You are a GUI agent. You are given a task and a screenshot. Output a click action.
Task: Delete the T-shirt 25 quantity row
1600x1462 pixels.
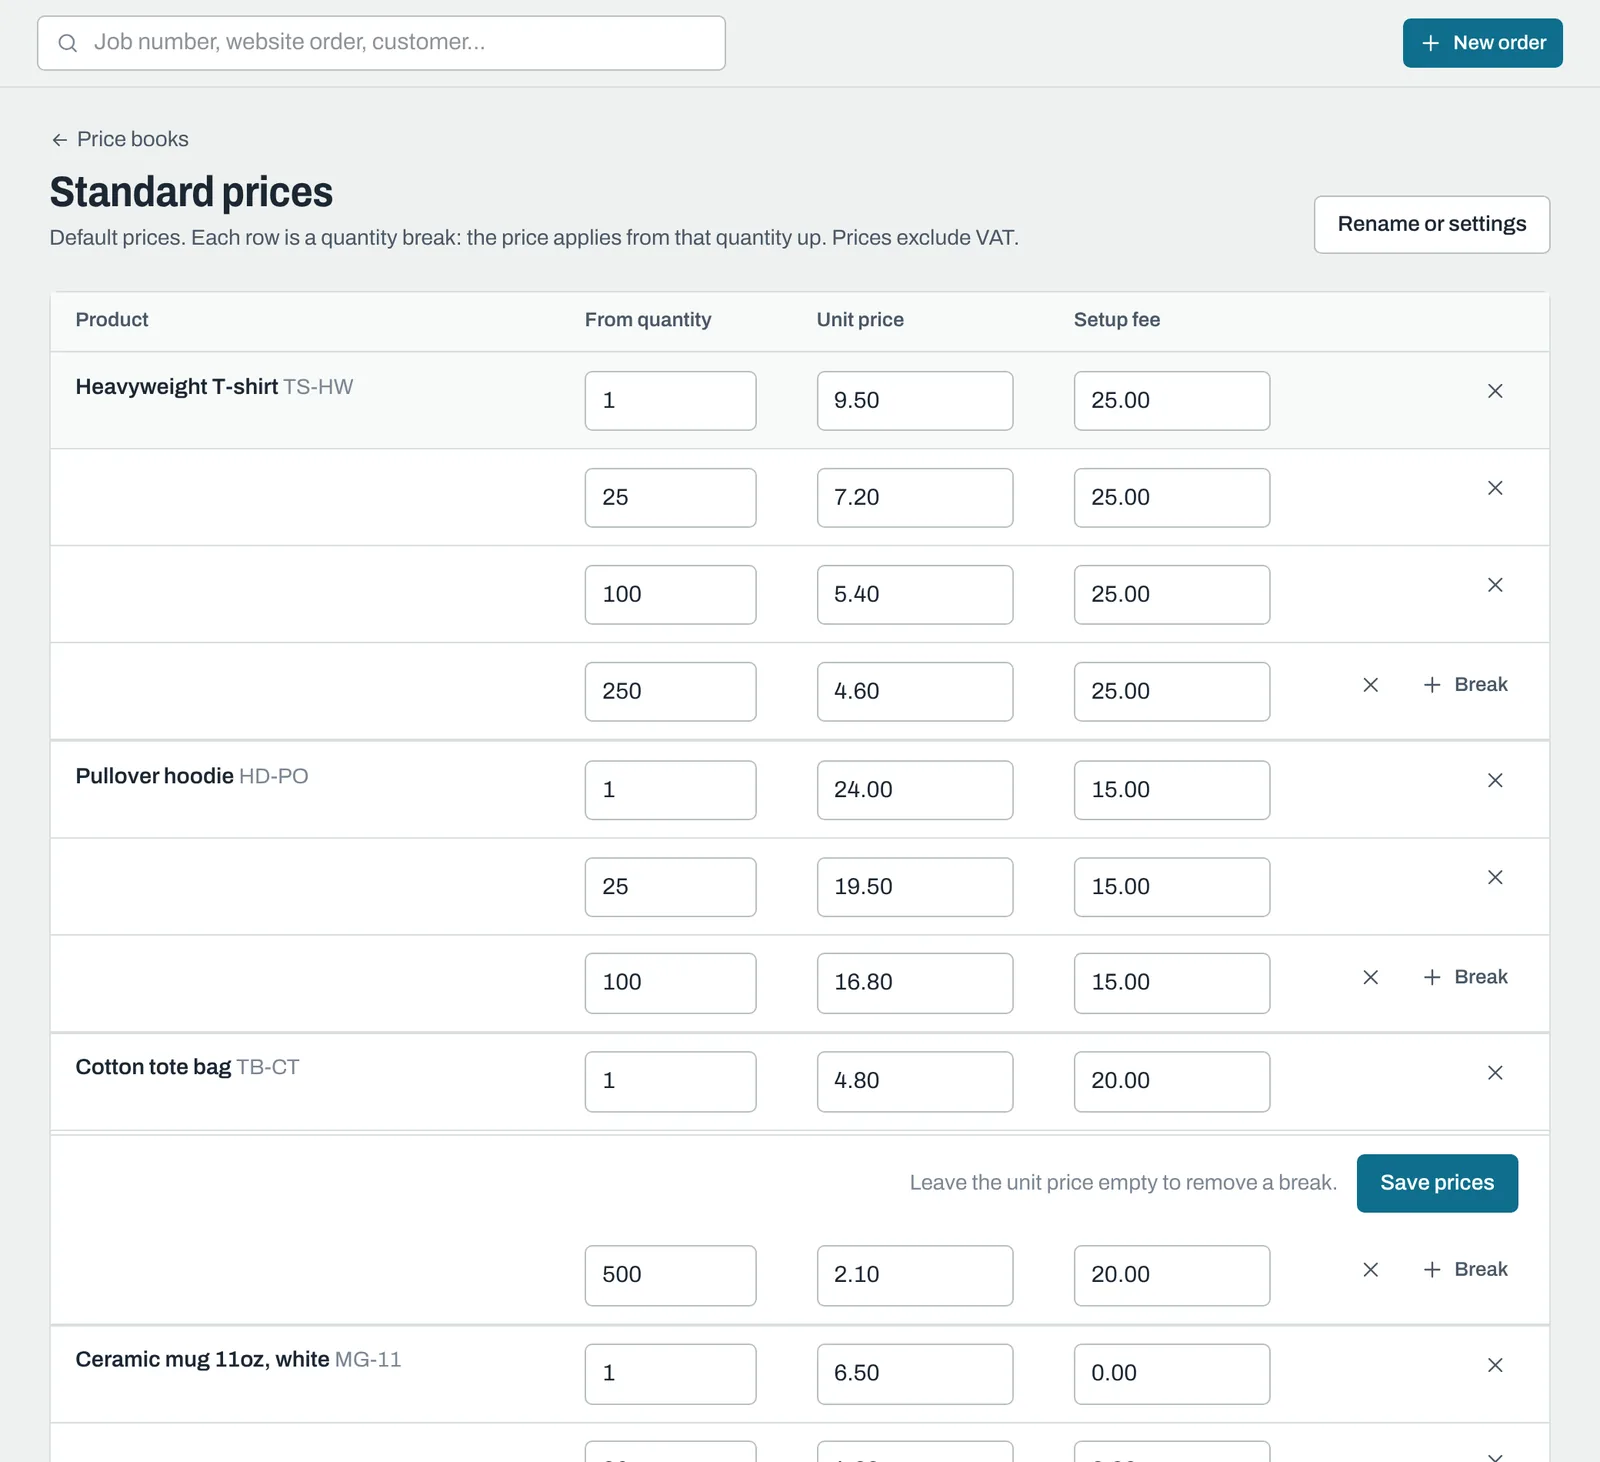coord(1495,488)
